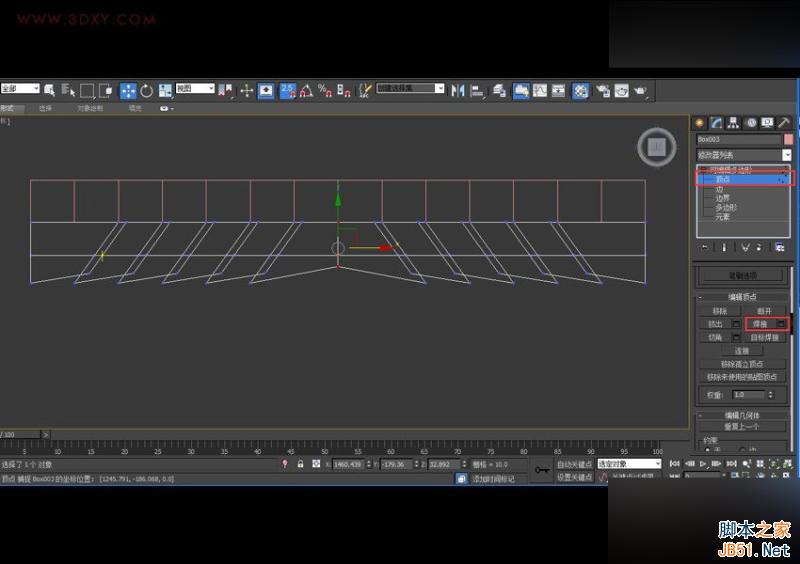Screen dimensions: 800x564
Task: Open the Curve Editor icon
Action: click(540, 90)
